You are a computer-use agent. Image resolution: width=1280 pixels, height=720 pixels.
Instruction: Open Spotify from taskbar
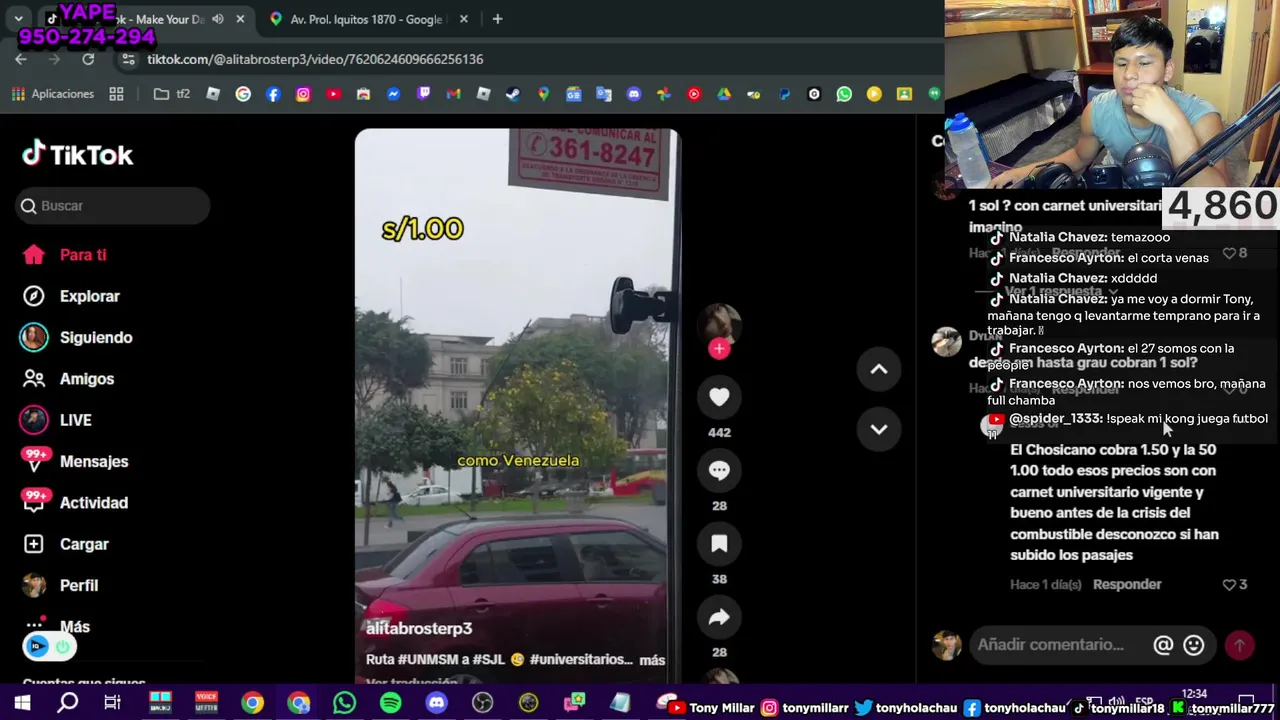click(390, 703)
